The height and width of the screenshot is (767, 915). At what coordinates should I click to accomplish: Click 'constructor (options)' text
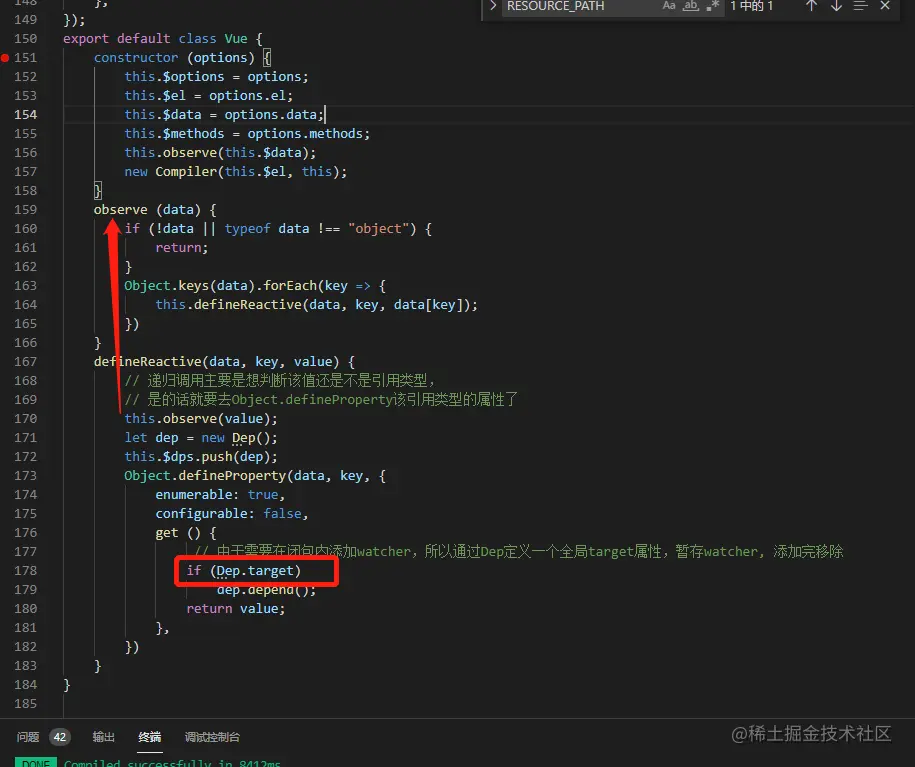pos(174,58)
